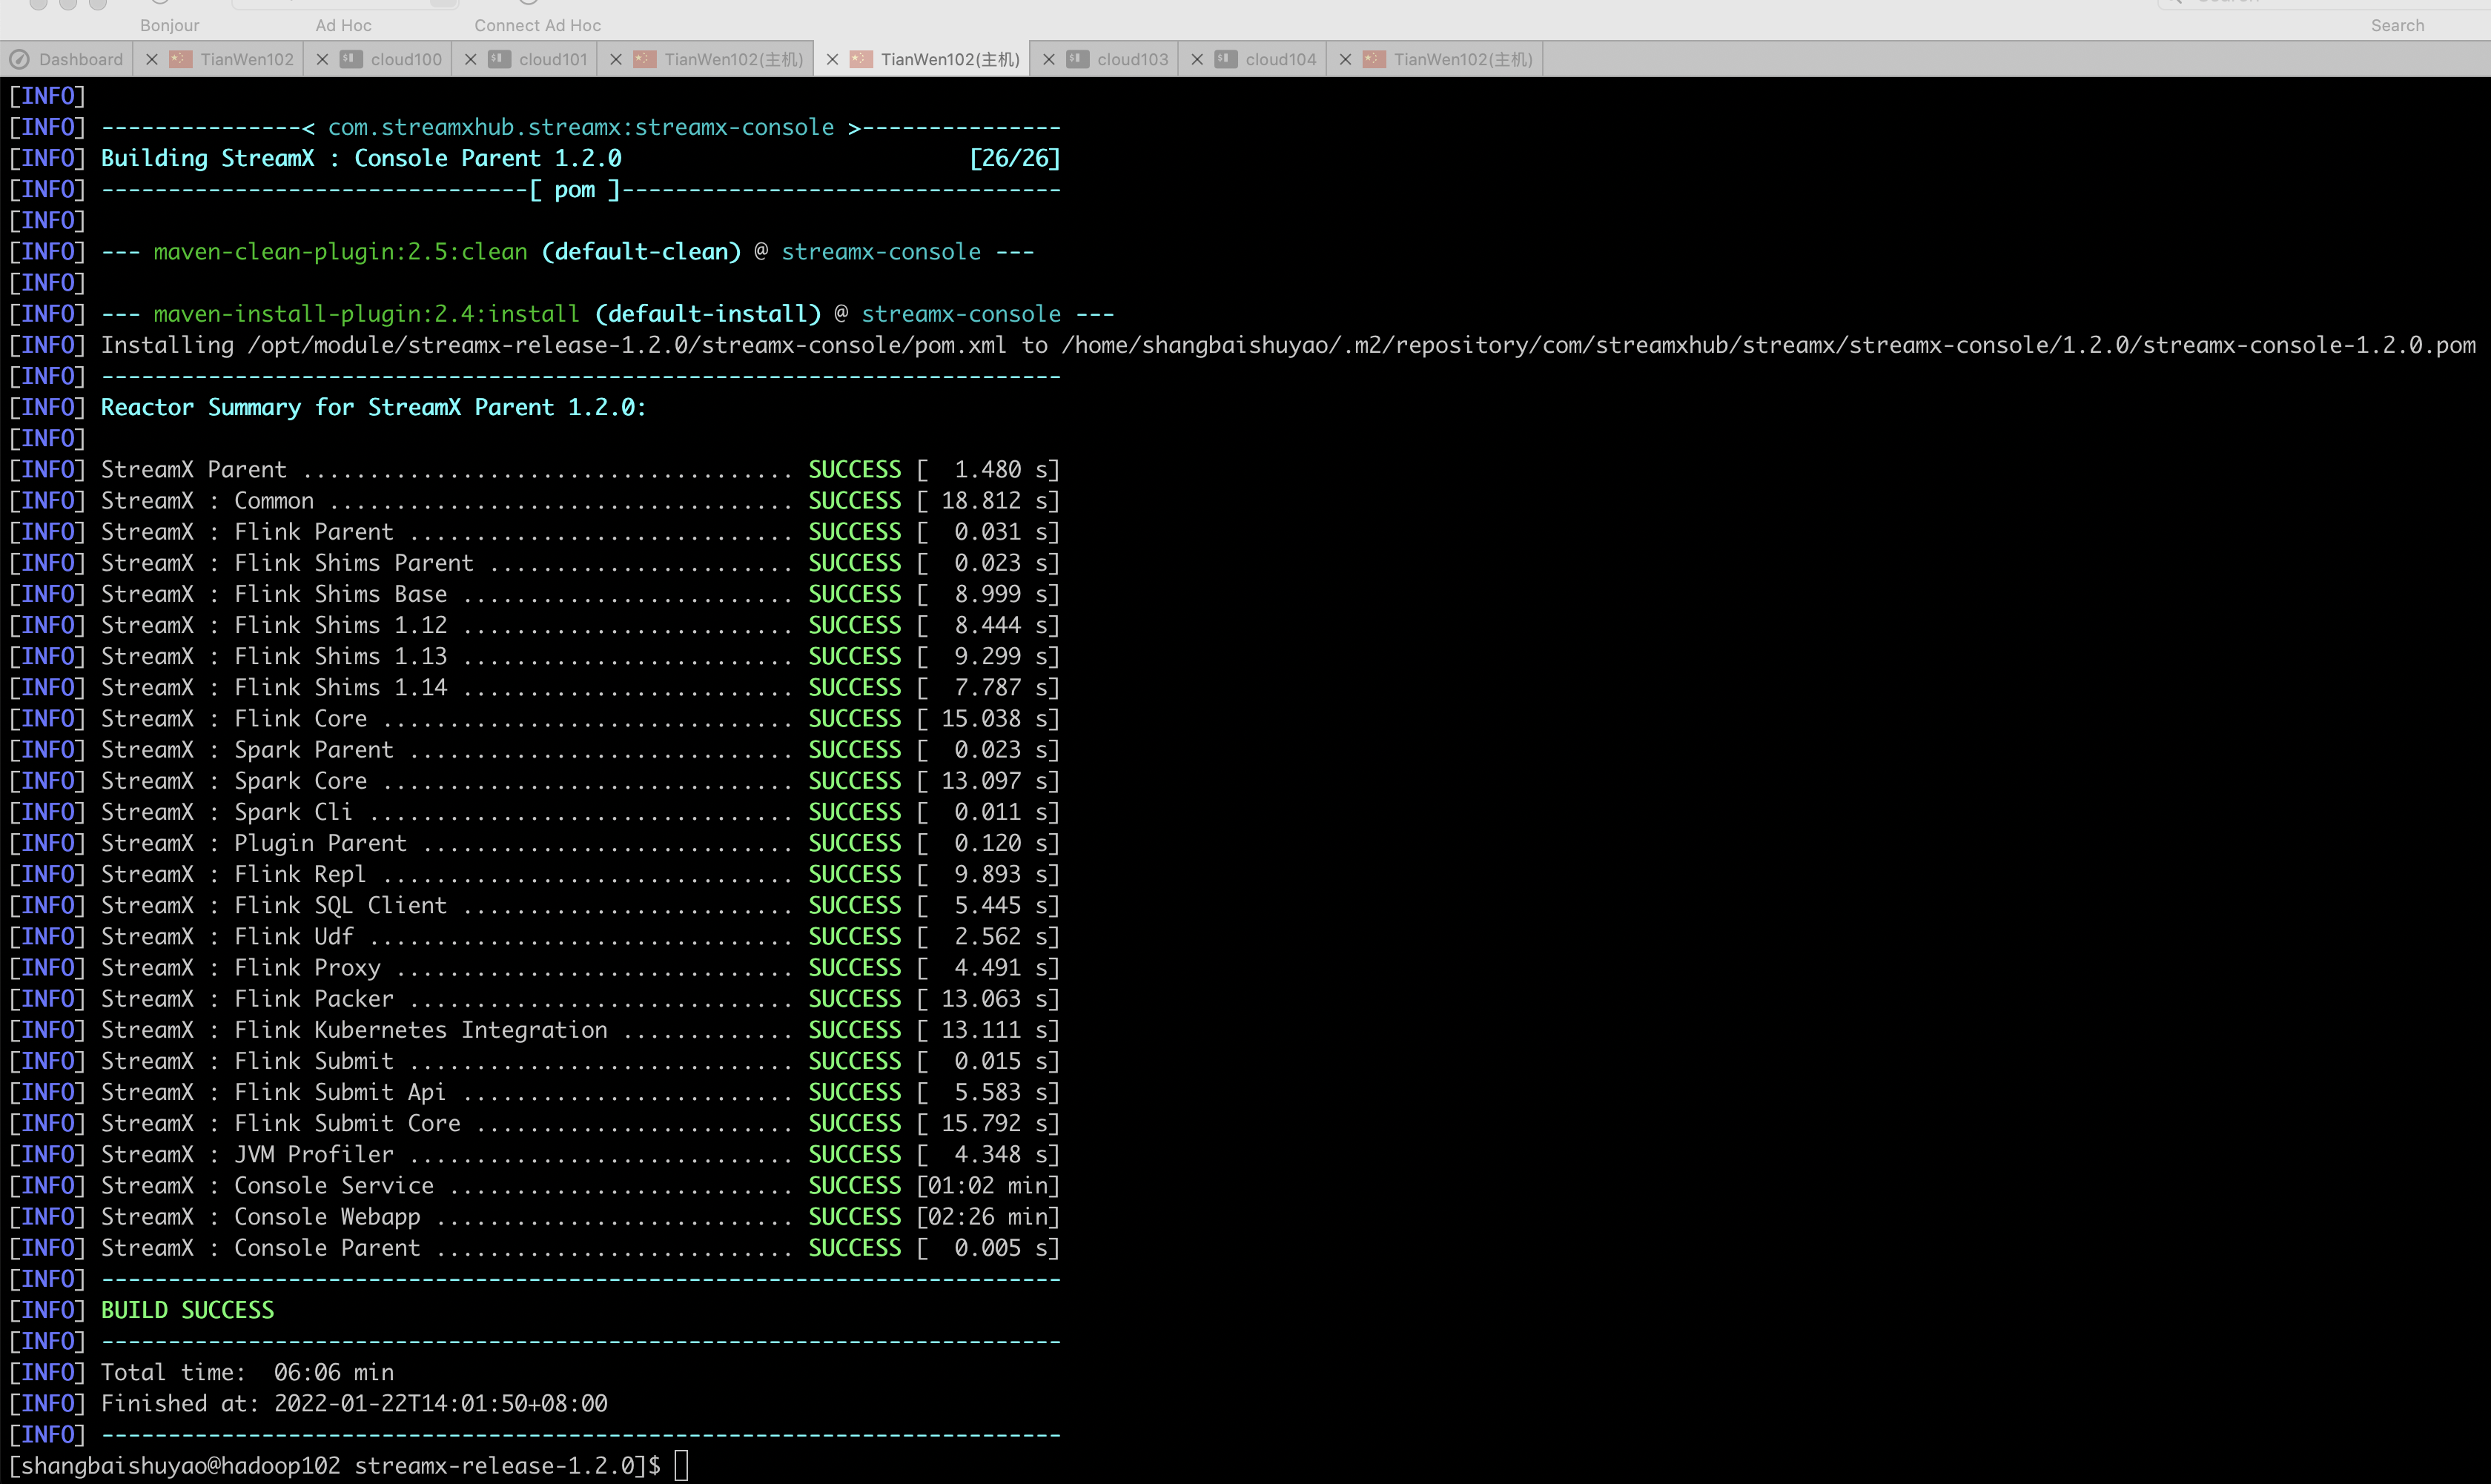
Task: Click 'Reactor Summary for StreamX Parent 1.2.0:'
Action: (373, 407)
